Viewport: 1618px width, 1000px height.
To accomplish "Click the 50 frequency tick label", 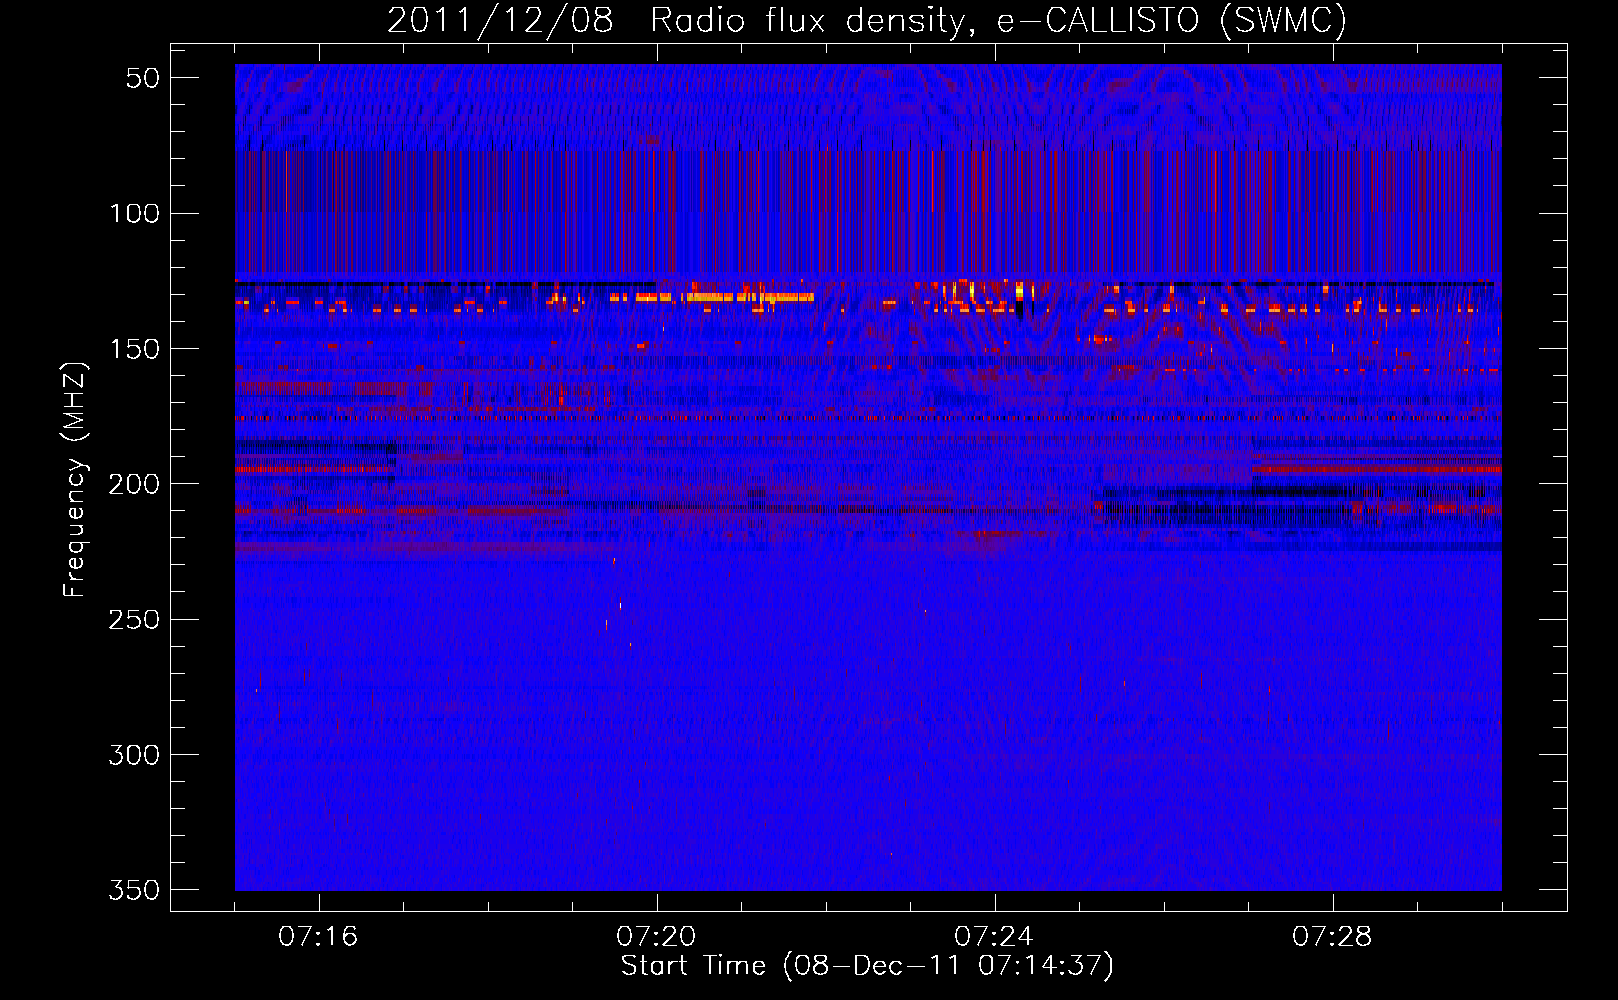I will point(143,78).
